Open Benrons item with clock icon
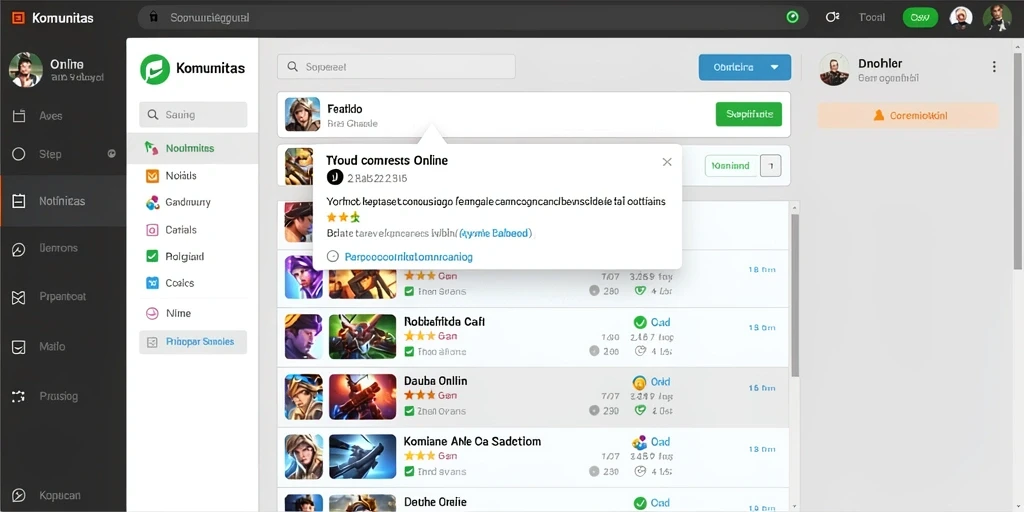 [19, 249]
